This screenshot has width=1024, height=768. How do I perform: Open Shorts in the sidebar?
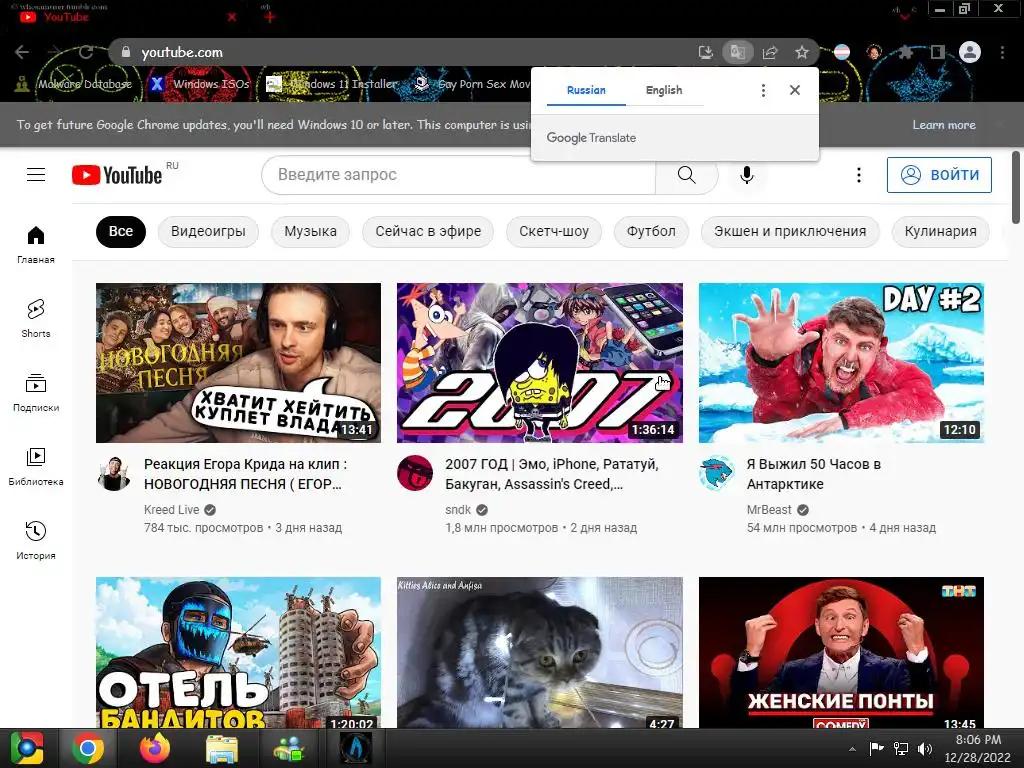[x=36, y=319]
